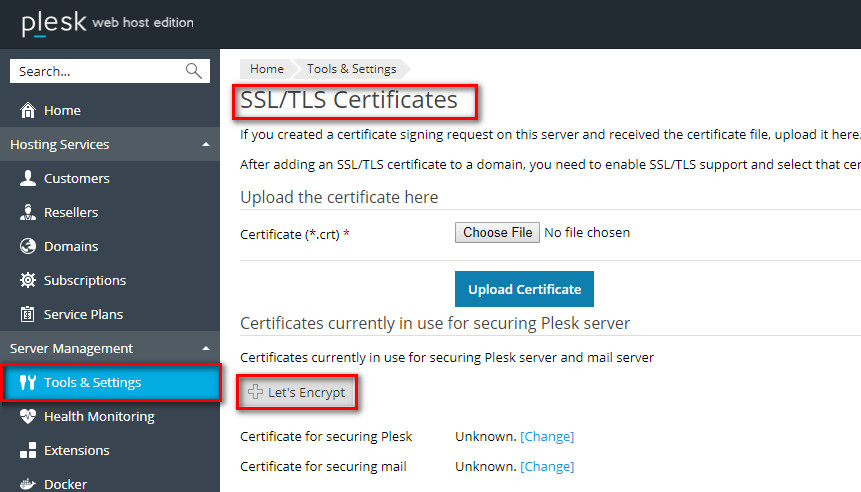Open Home via house icon

click(27, 110)
